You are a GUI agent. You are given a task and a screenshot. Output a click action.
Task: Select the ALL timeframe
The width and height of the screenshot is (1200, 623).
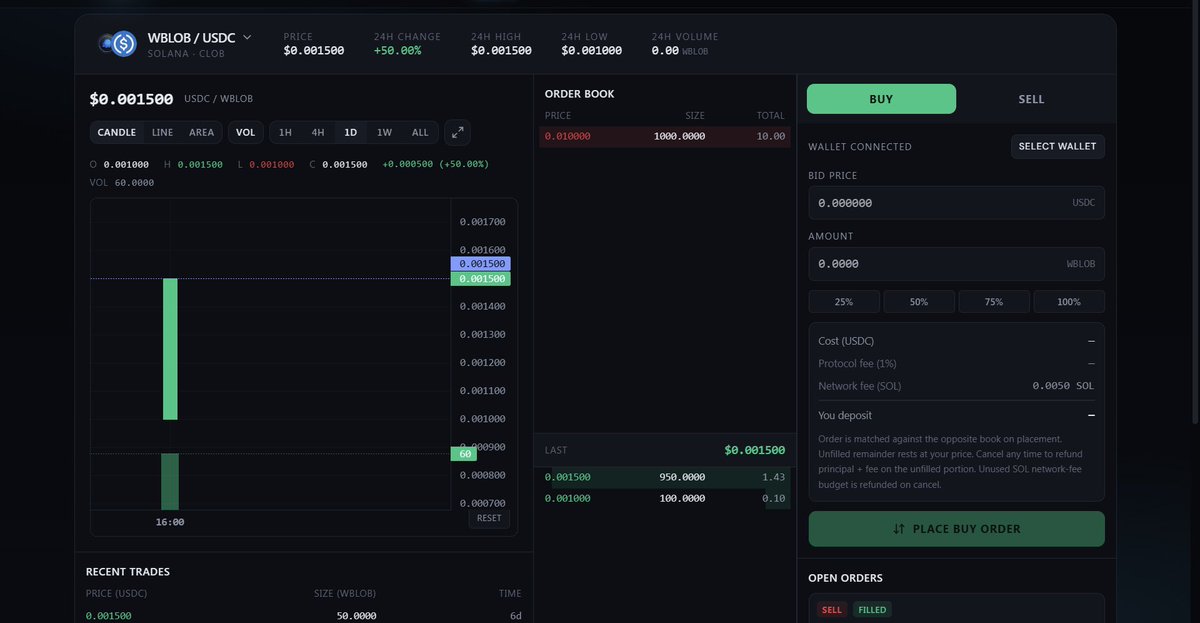coord(420,132)
